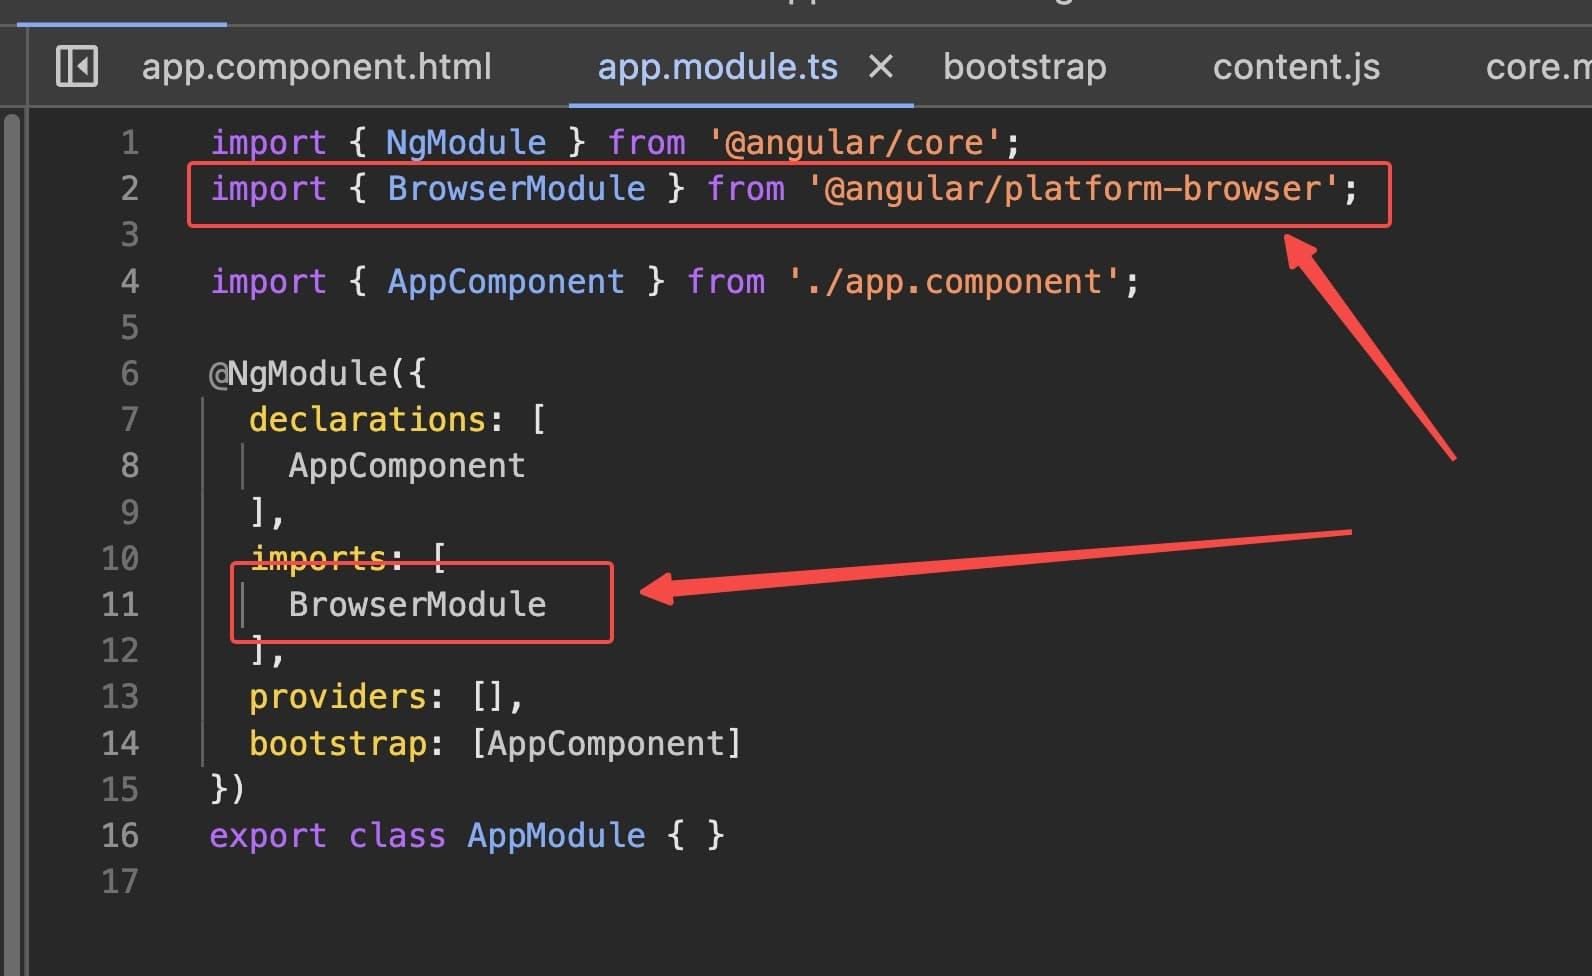
Task: Open the bootstrap file tab
Action: click(x=1024, y=67)
